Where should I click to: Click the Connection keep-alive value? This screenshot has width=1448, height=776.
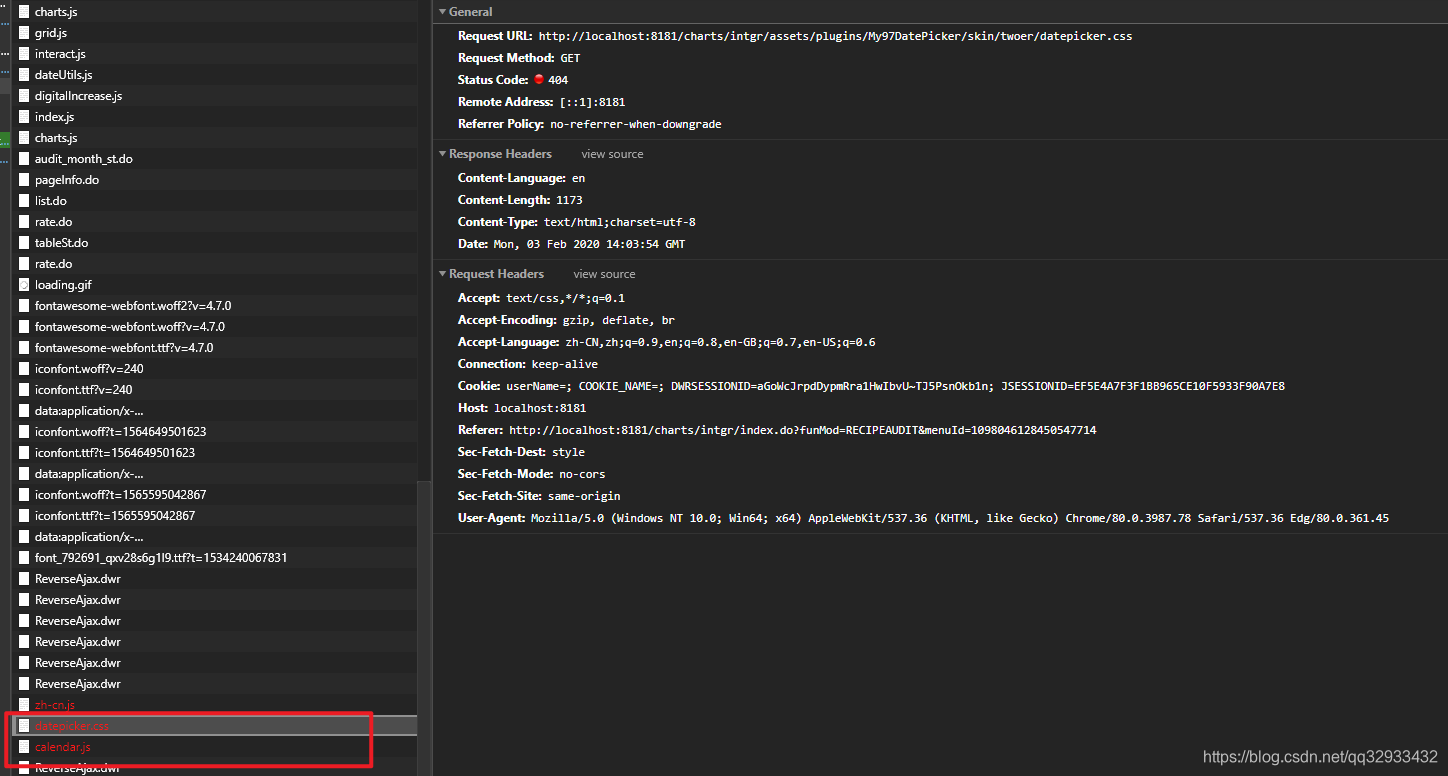tap(564, 364)
